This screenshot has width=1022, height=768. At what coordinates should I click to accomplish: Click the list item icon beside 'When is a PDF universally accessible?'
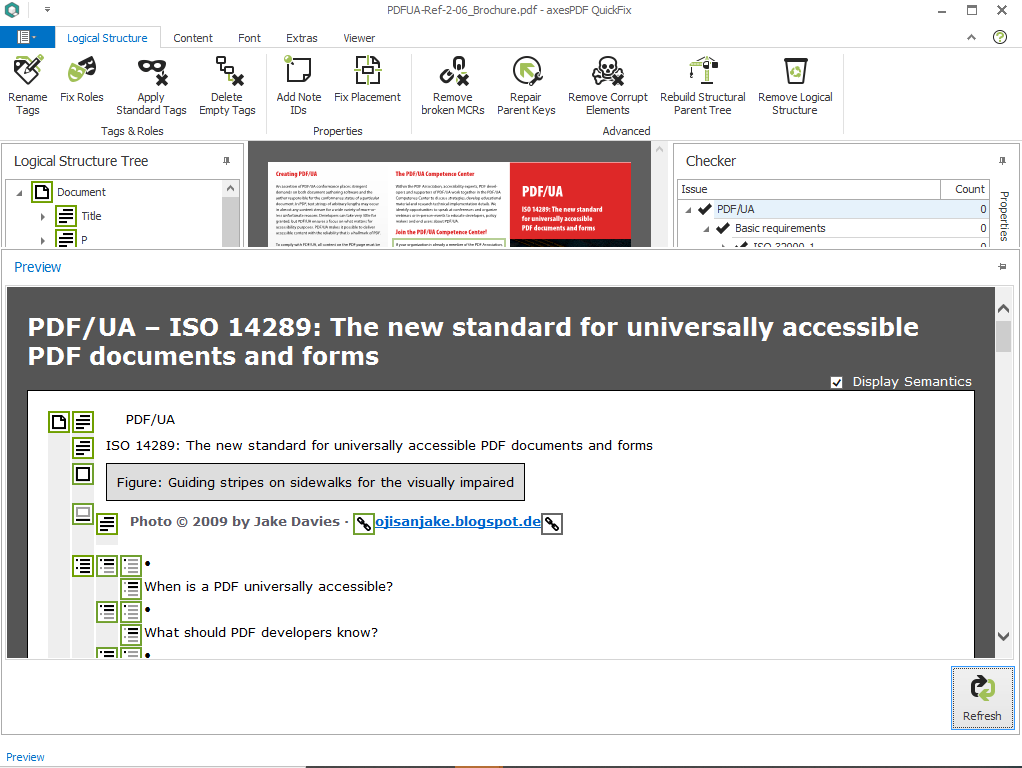click(x=131, y=589)
